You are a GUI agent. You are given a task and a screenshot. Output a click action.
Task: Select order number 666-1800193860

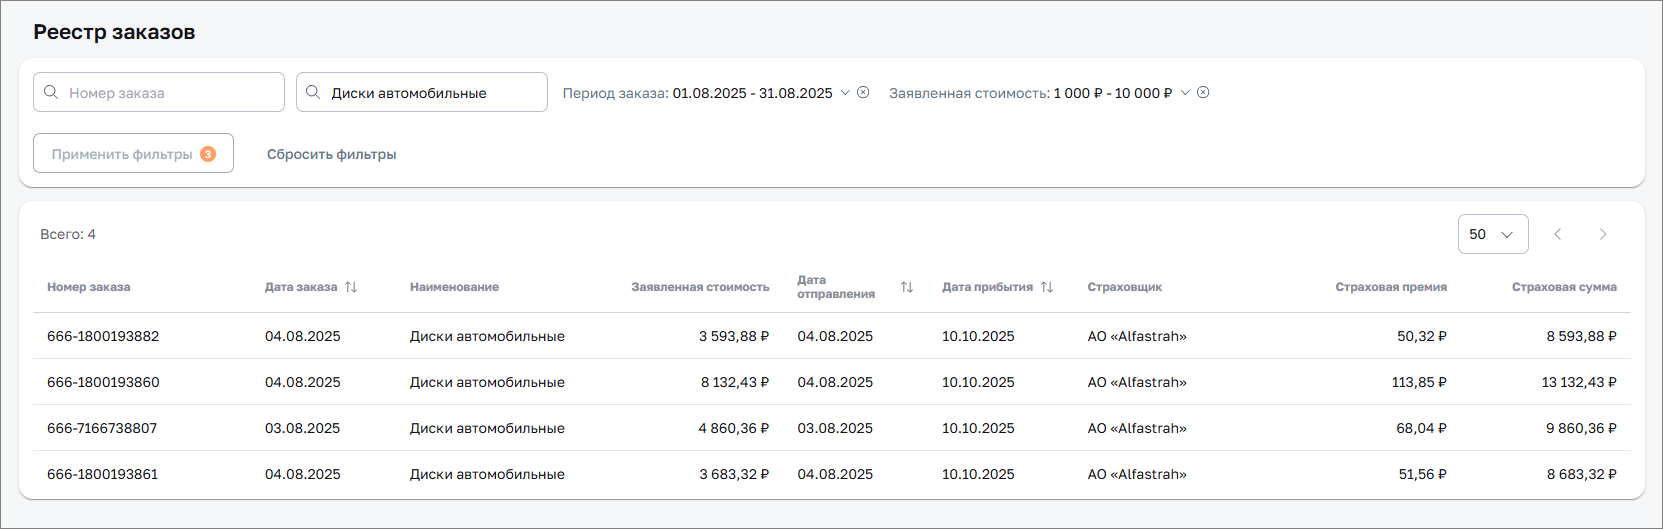pos(103,382)
